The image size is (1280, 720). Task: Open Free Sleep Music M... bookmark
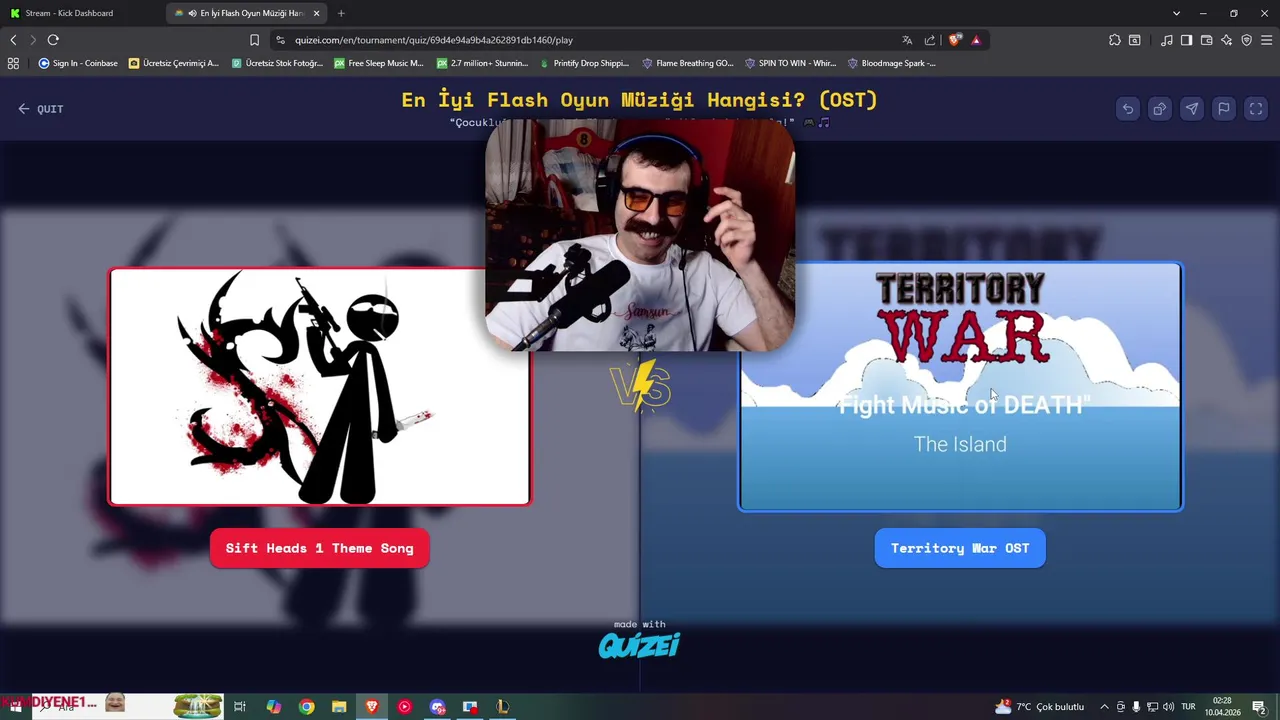point(379,63)
